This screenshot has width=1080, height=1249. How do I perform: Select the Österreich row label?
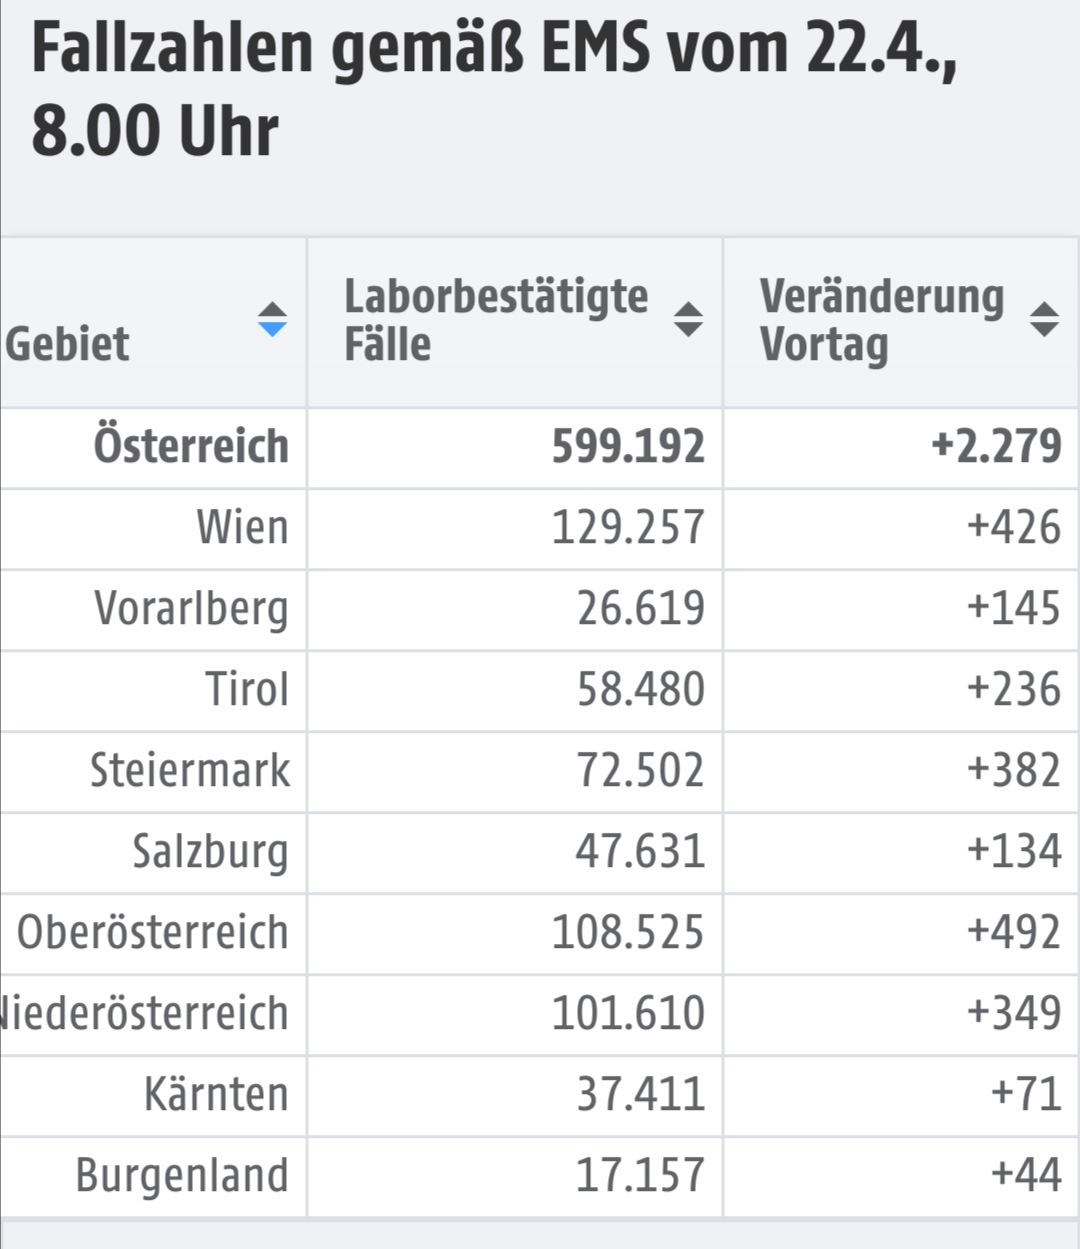tap(191, 446)
